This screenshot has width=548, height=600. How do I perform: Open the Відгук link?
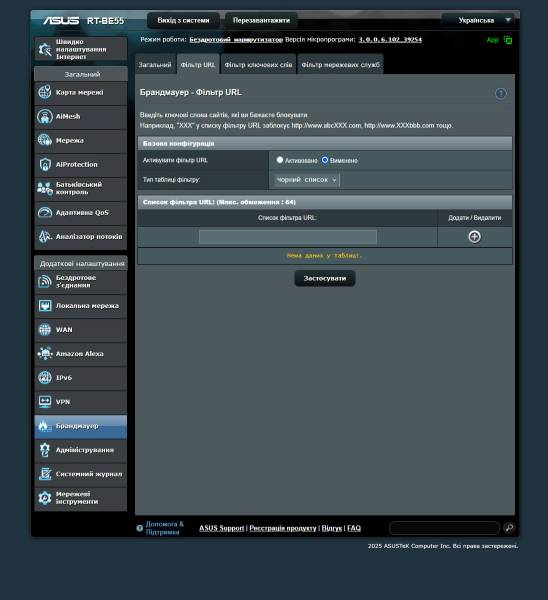pos(331,528)
